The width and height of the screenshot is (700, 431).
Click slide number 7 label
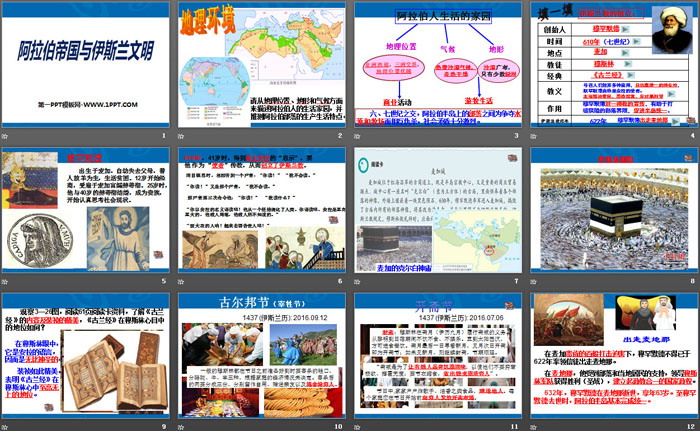[516, 281]
